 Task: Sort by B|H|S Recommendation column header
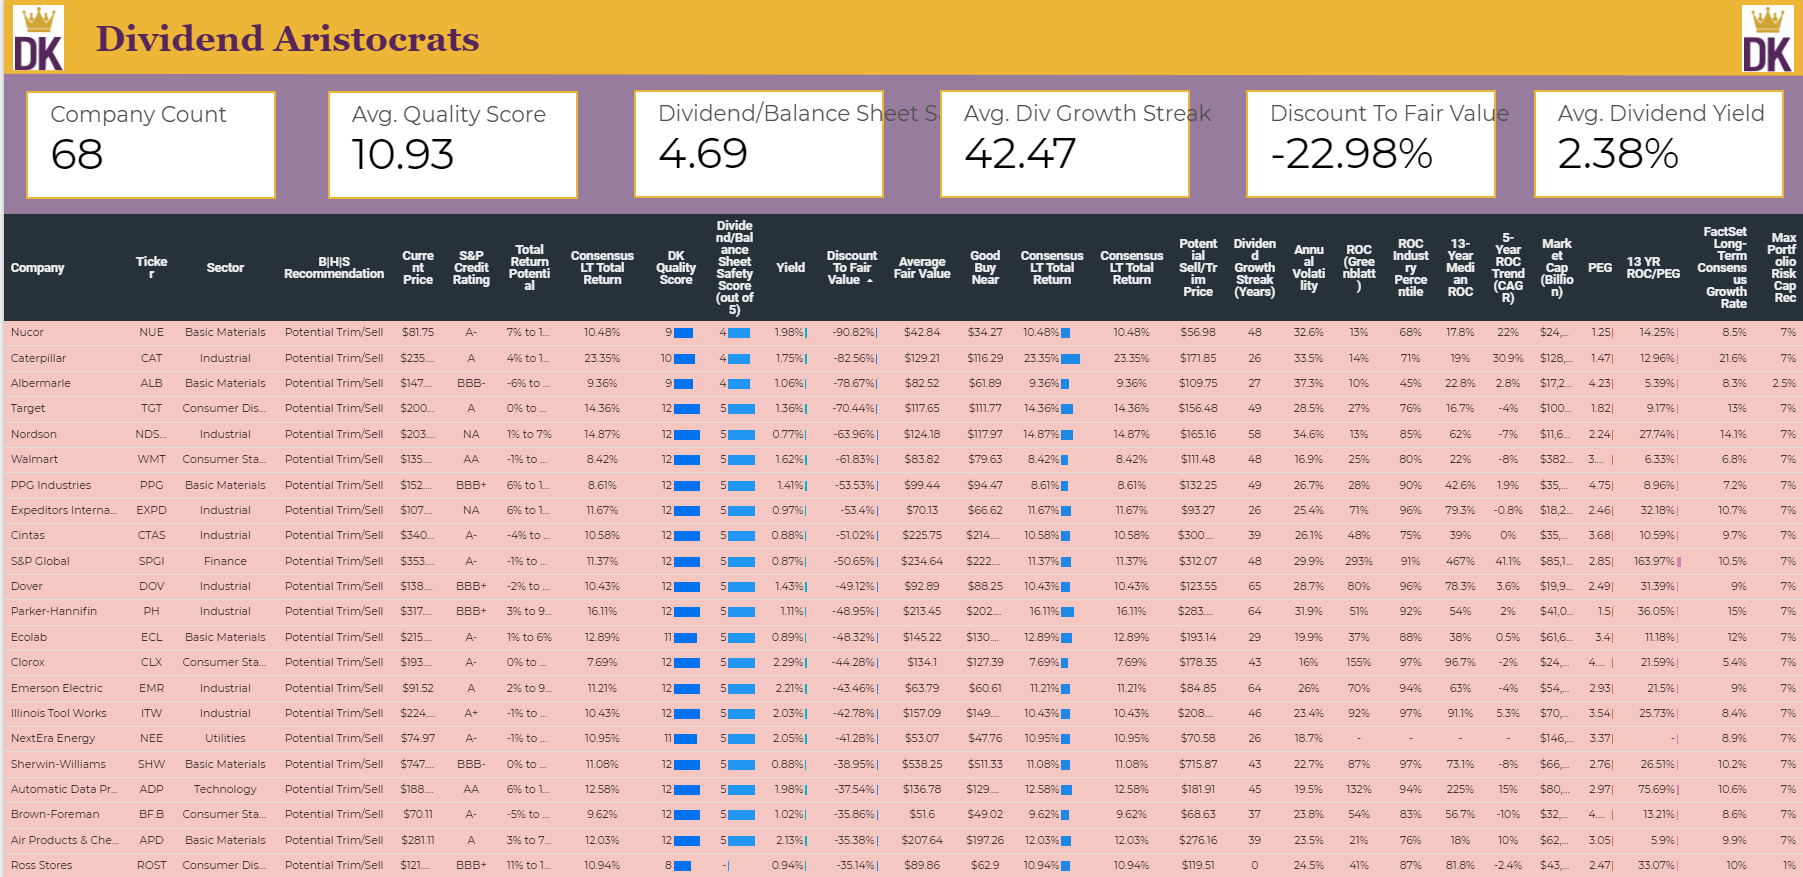click(334, 268)
